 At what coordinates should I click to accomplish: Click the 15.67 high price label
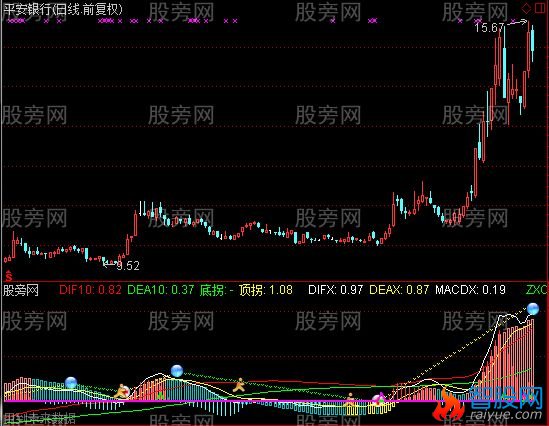pos(489,27)
